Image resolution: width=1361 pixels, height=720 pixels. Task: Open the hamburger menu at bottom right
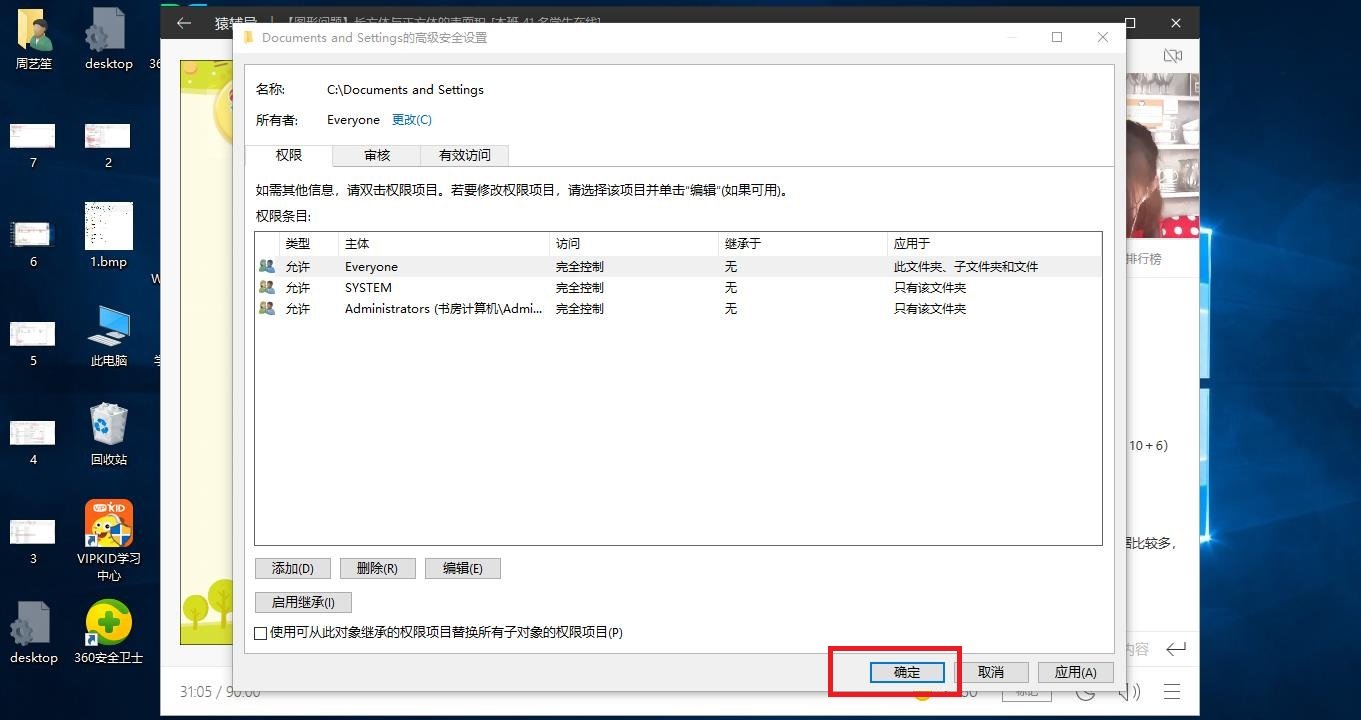coord(1173,690)
